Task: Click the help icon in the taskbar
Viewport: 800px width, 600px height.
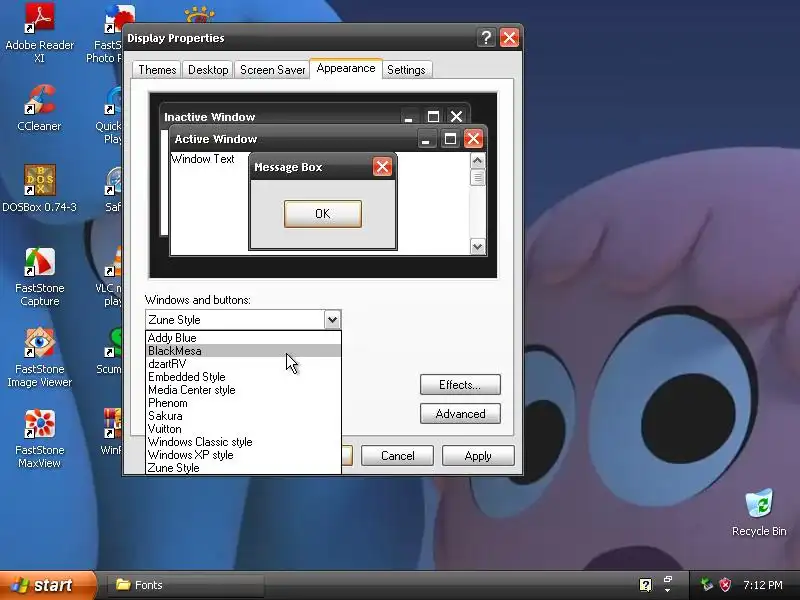Action: pos(645,585)
